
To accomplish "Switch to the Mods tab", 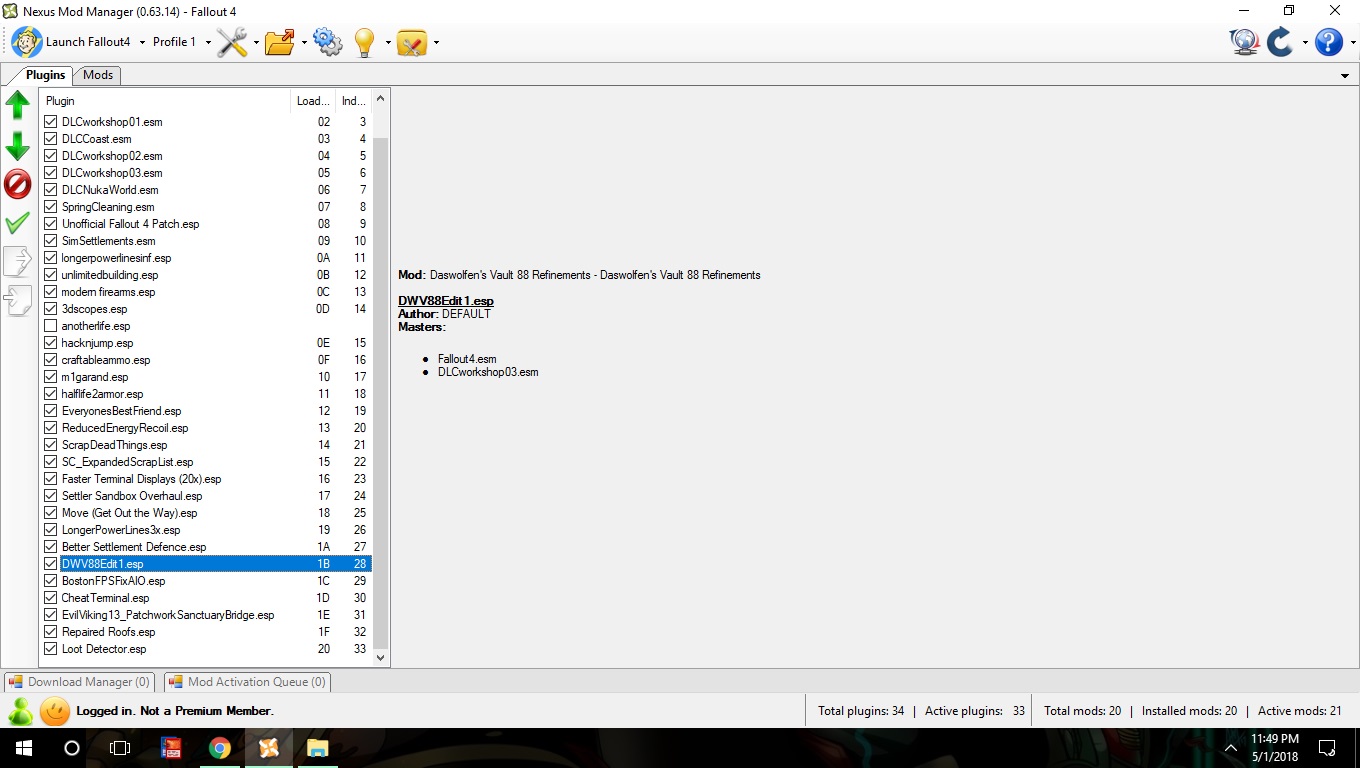I will tap(98, 75).
